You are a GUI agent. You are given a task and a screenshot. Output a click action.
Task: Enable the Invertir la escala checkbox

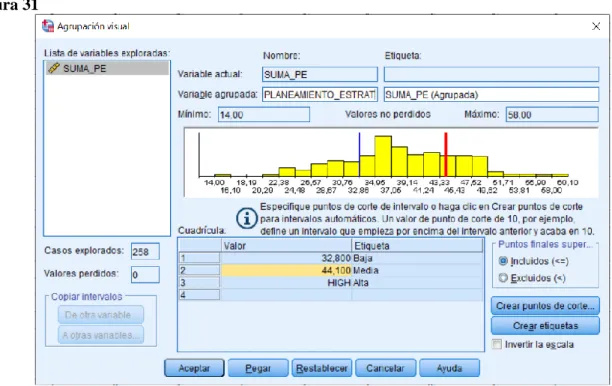(x=496, y=344)
